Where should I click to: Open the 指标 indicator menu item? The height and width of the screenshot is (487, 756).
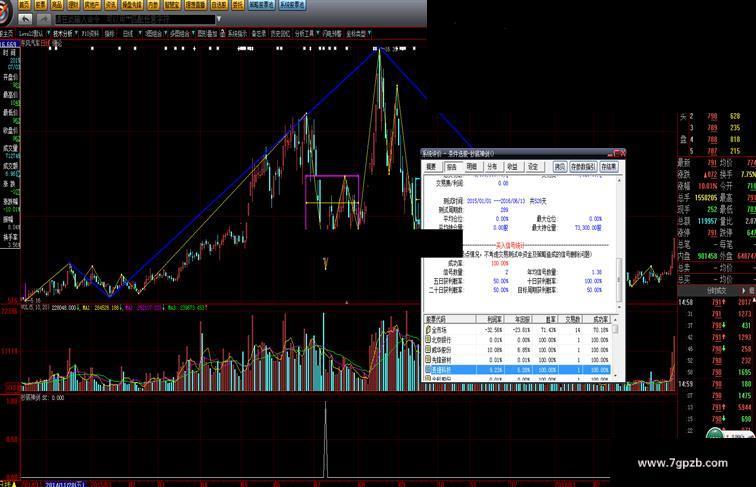110,33
